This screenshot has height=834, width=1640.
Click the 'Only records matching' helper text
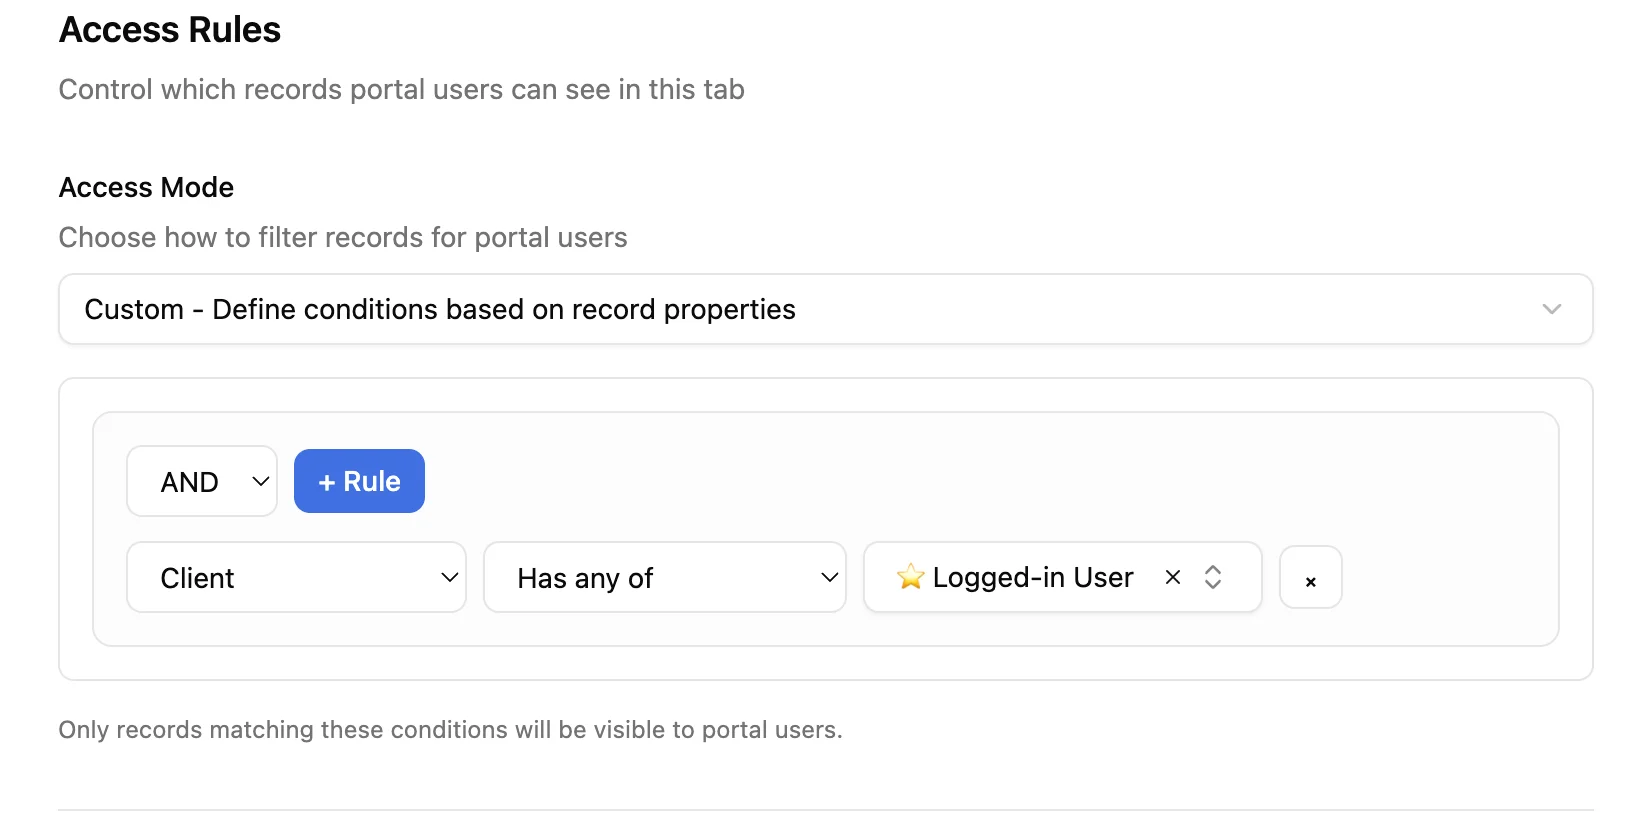tap(450, 730)
